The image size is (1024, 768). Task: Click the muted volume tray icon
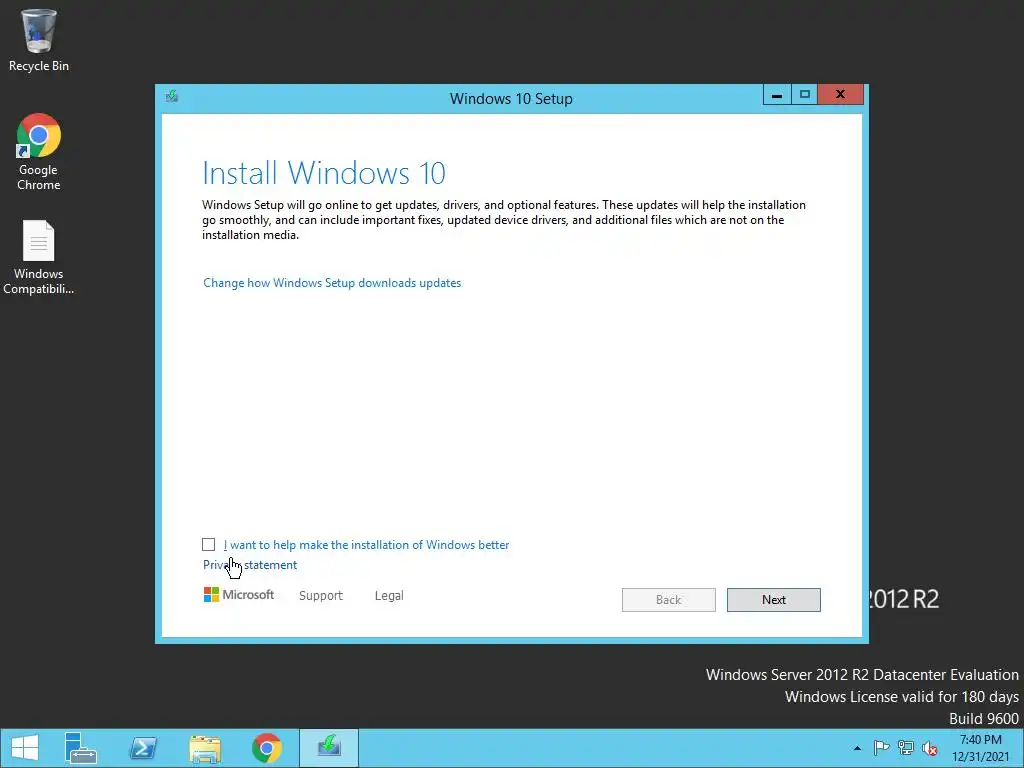point(929,748)
